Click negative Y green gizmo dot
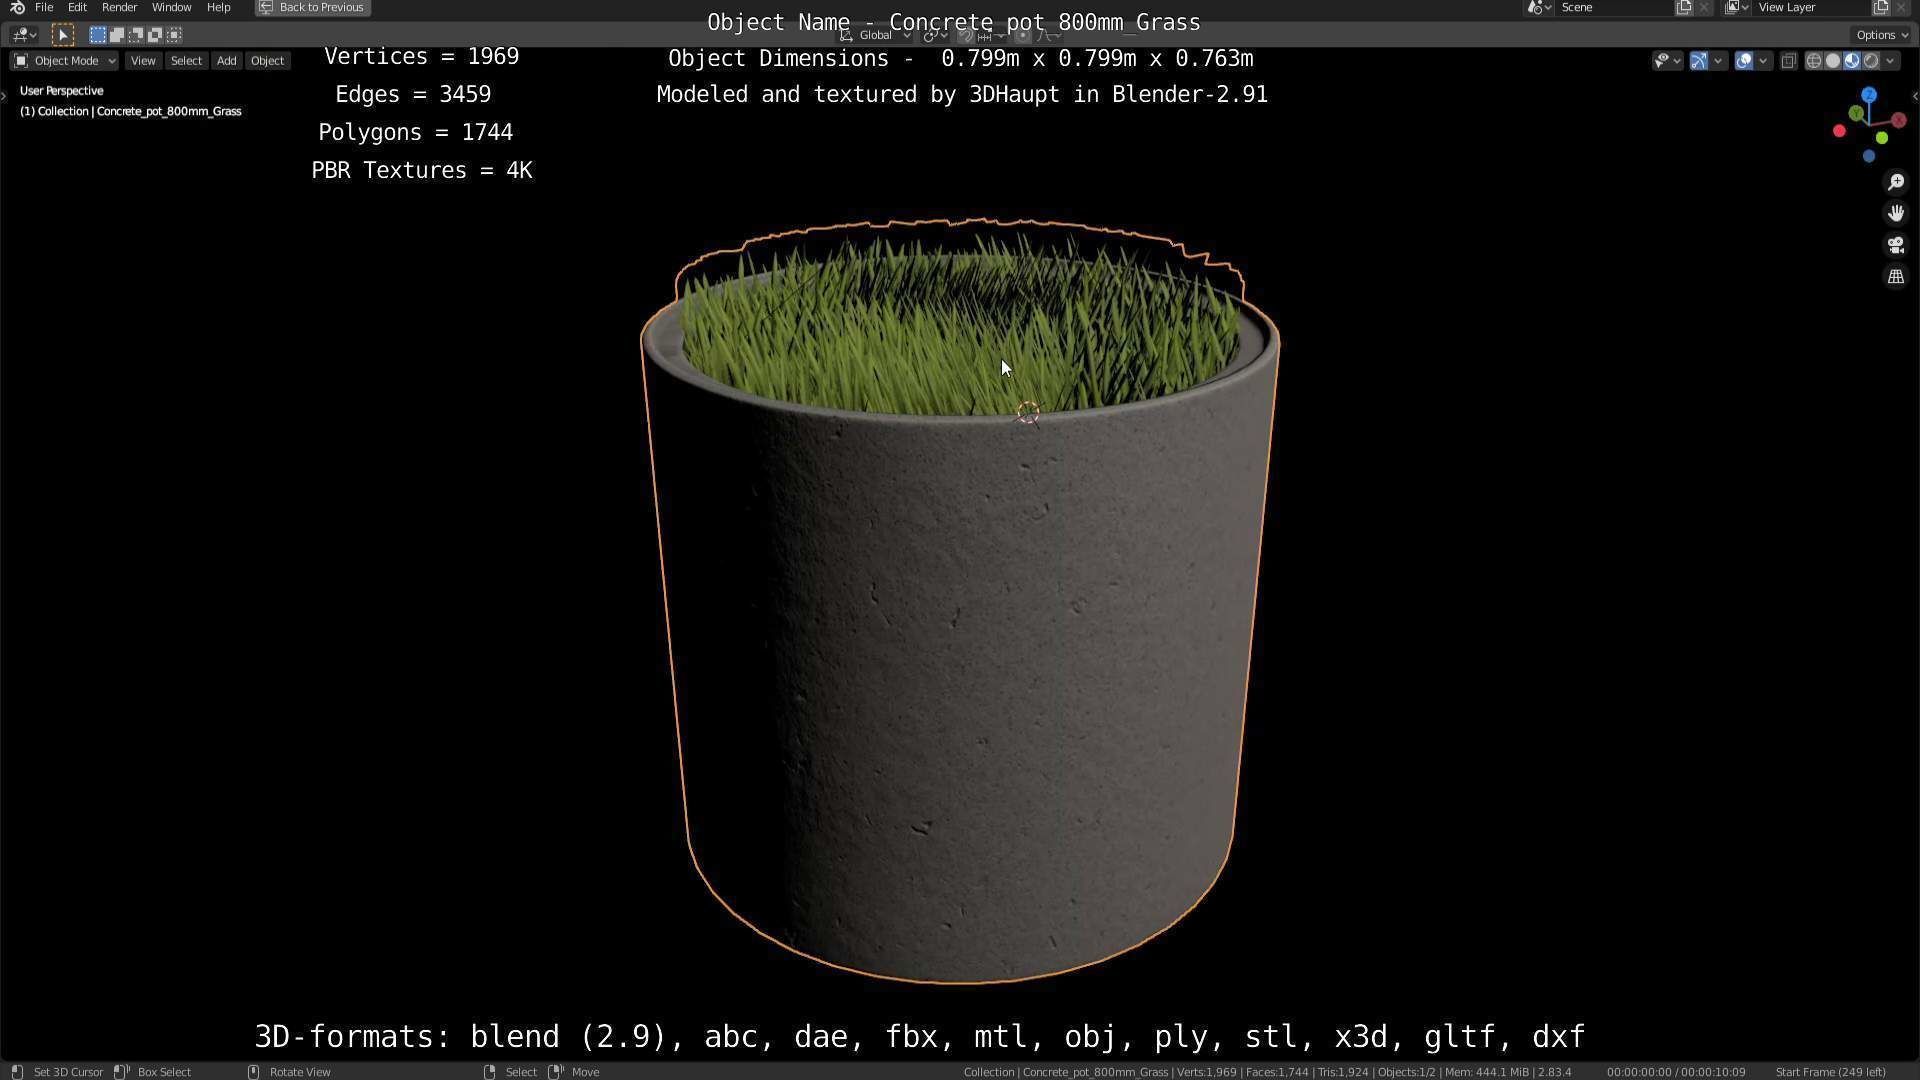This screenshot has width=1920, height=1080. pos(1881,138)
